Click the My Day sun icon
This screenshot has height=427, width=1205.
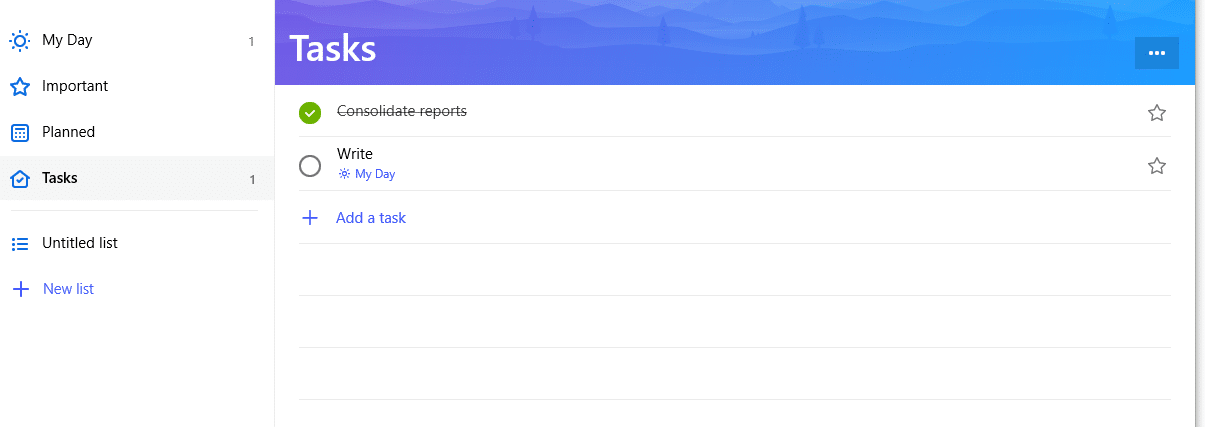[20, 41]
